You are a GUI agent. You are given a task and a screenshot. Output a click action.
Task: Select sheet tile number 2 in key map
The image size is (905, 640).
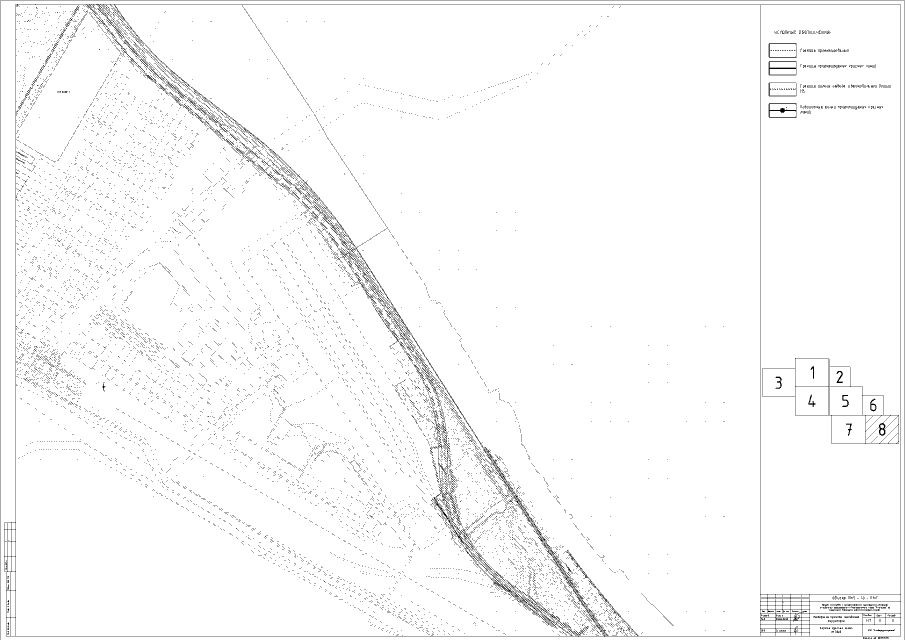(x=841, y=378)
